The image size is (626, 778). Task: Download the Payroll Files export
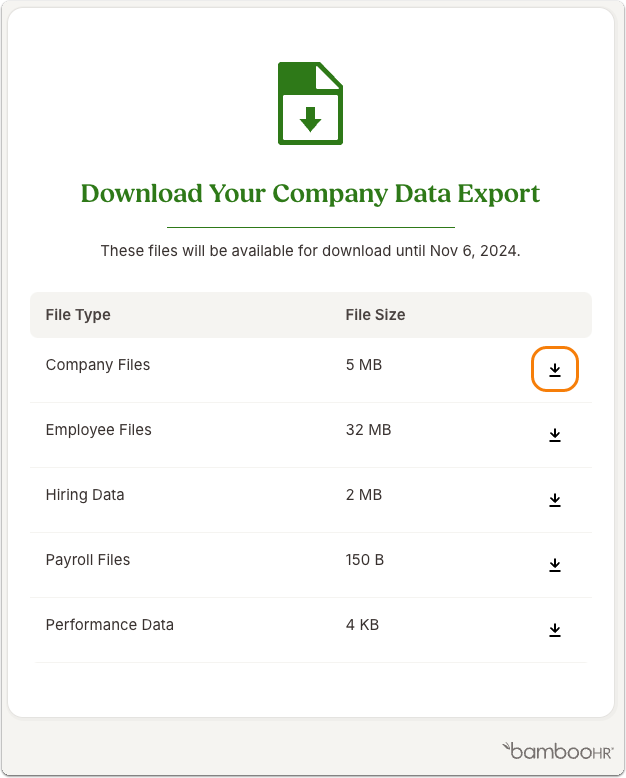coord(555,565)
